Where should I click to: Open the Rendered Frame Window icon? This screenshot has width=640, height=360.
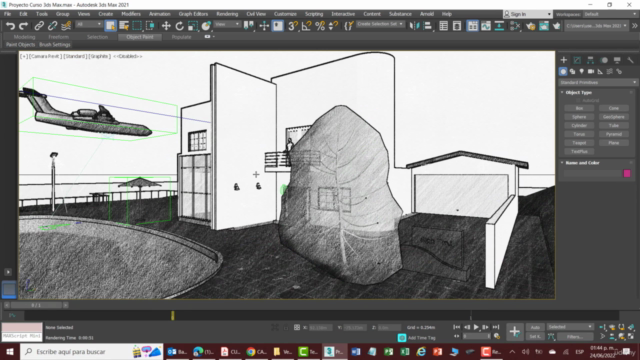tap(544, 26)
